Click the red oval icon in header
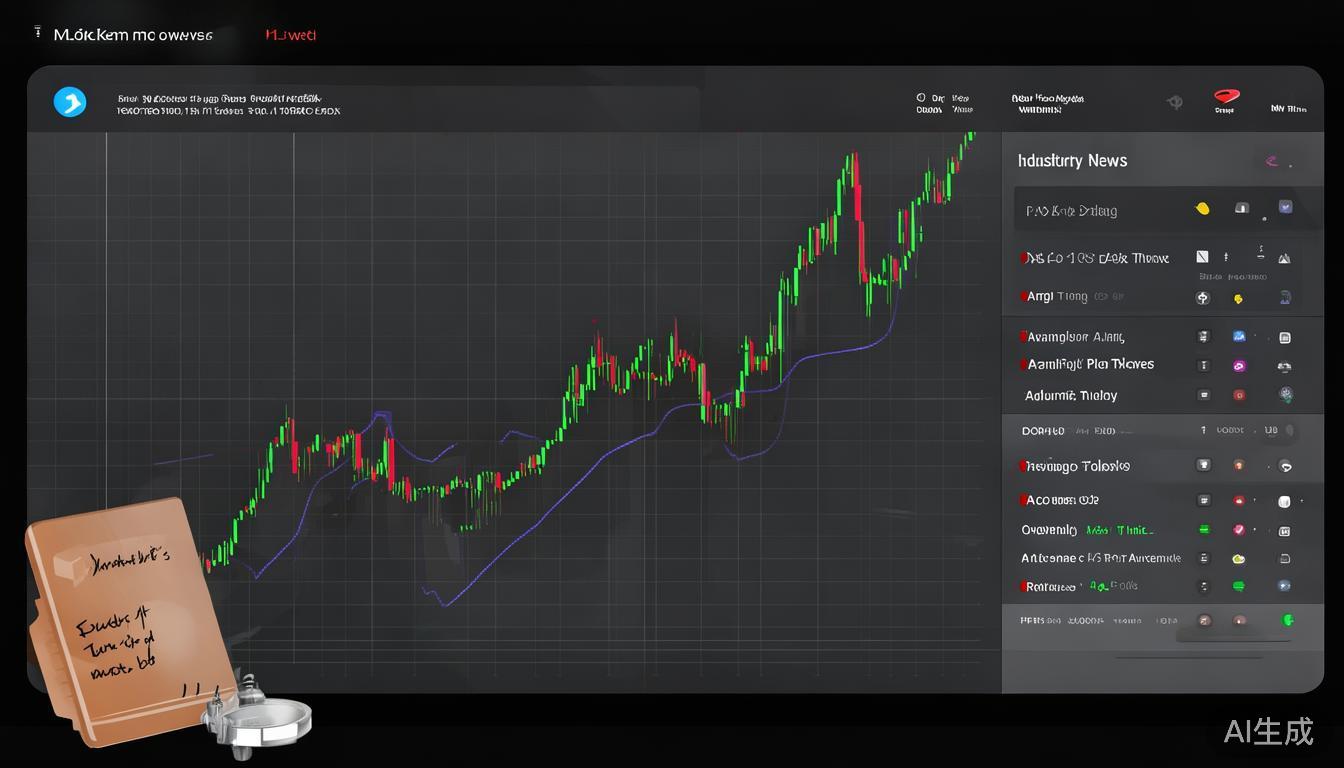Image resolution: width=1344 pixels, height=768 pixels. (1226, 97)
